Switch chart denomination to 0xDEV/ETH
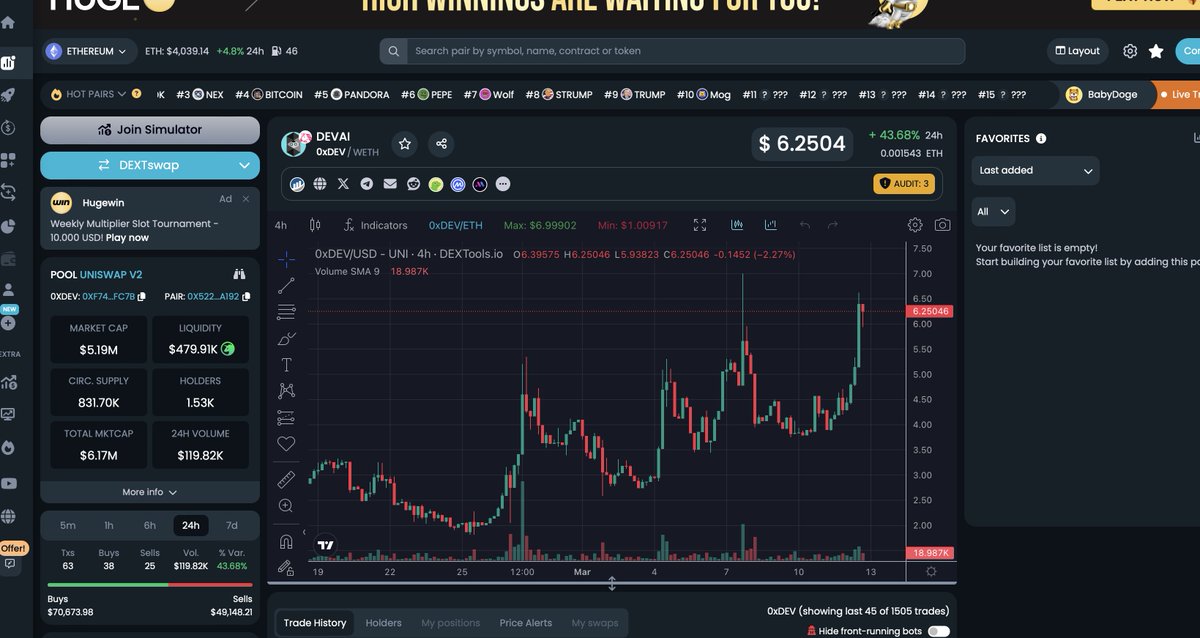This screenshot has width=1200, height=638. pyautogui.click(x=456, y=226)
